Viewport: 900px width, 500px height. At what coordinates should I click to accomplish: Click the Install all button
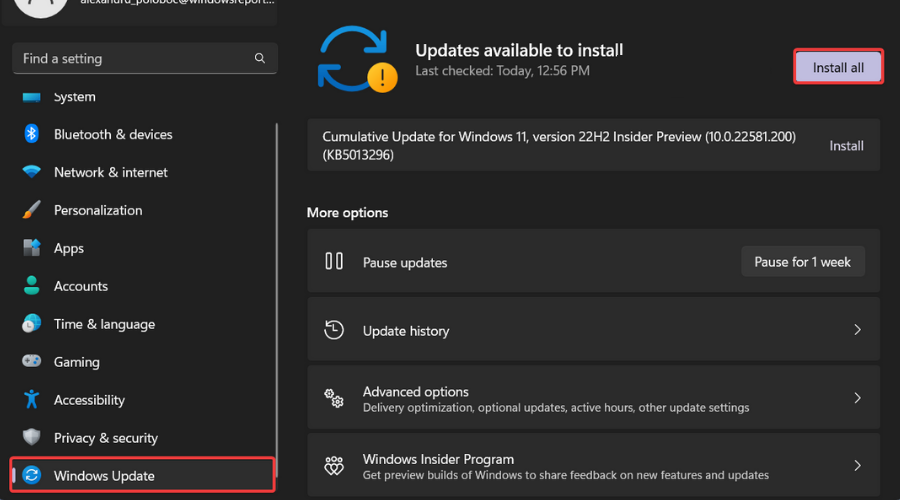tap(838, 67)
